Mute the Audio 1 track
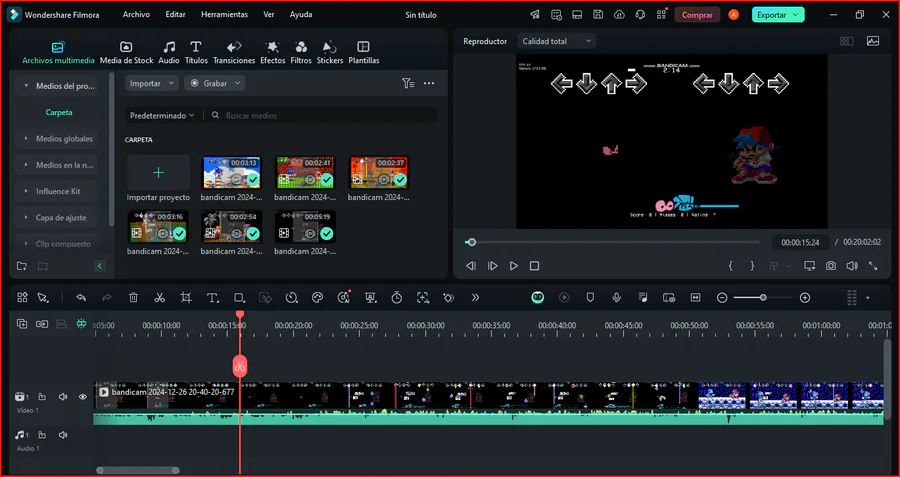The image size is (900, 477). pos(63,435)
